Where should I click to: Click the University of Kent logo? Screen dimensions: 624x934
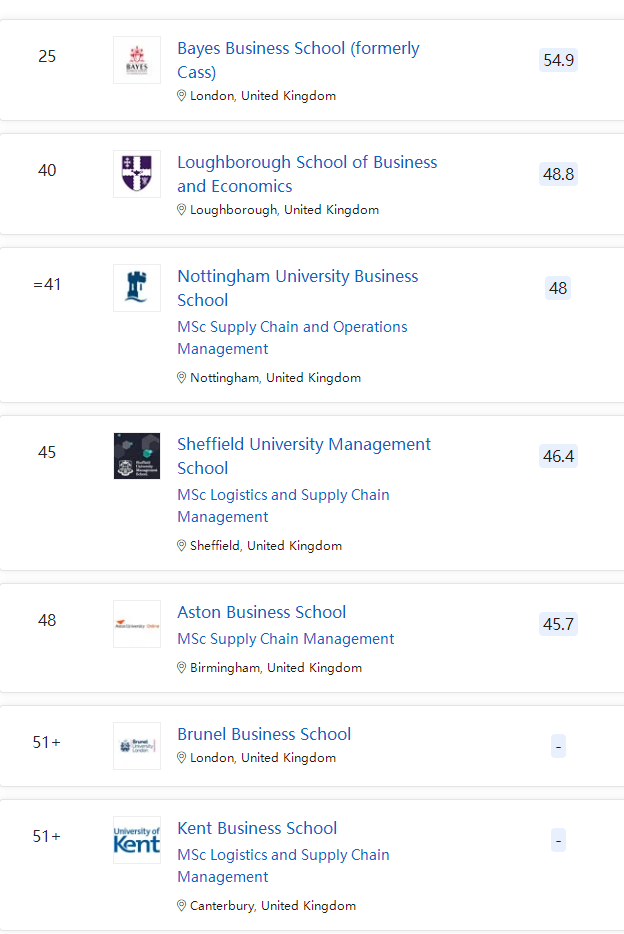click(x=137, y=840)
